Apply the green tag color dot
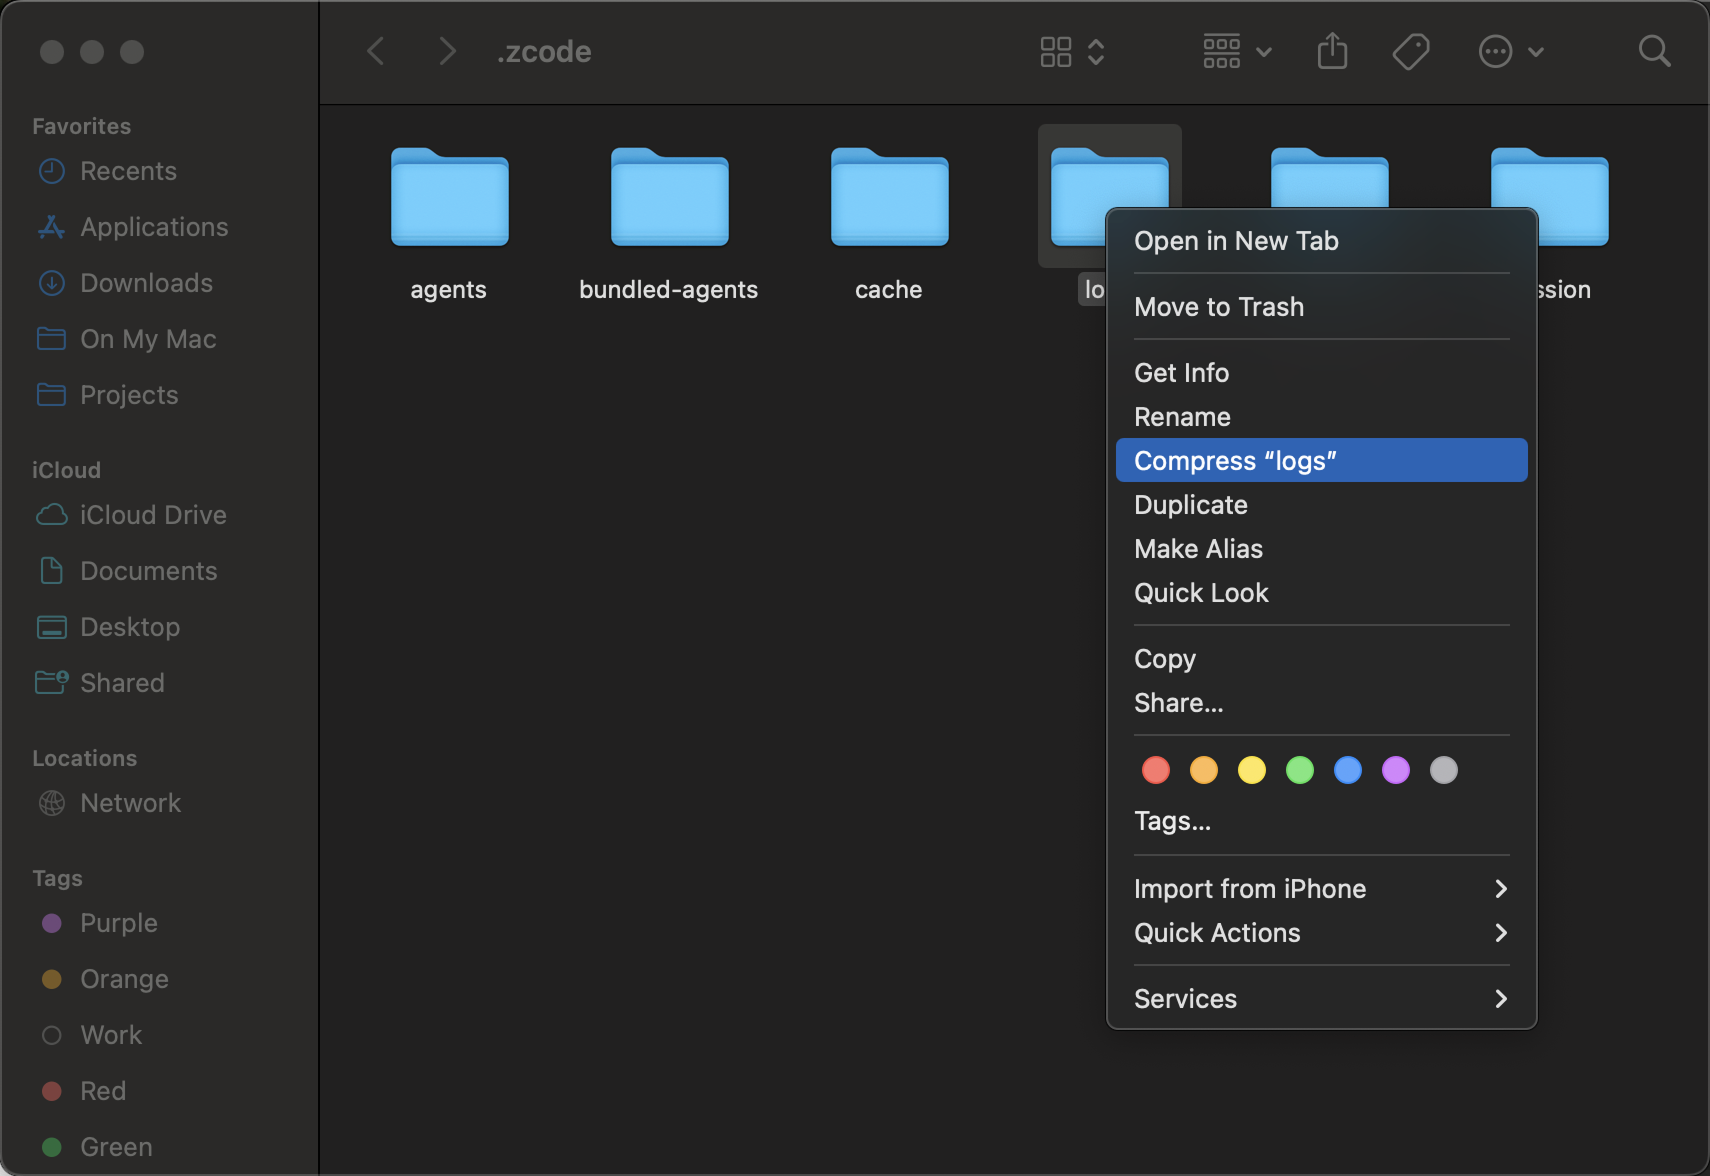This screenshot has height=1176, width=1710. tap(1300, 770)
